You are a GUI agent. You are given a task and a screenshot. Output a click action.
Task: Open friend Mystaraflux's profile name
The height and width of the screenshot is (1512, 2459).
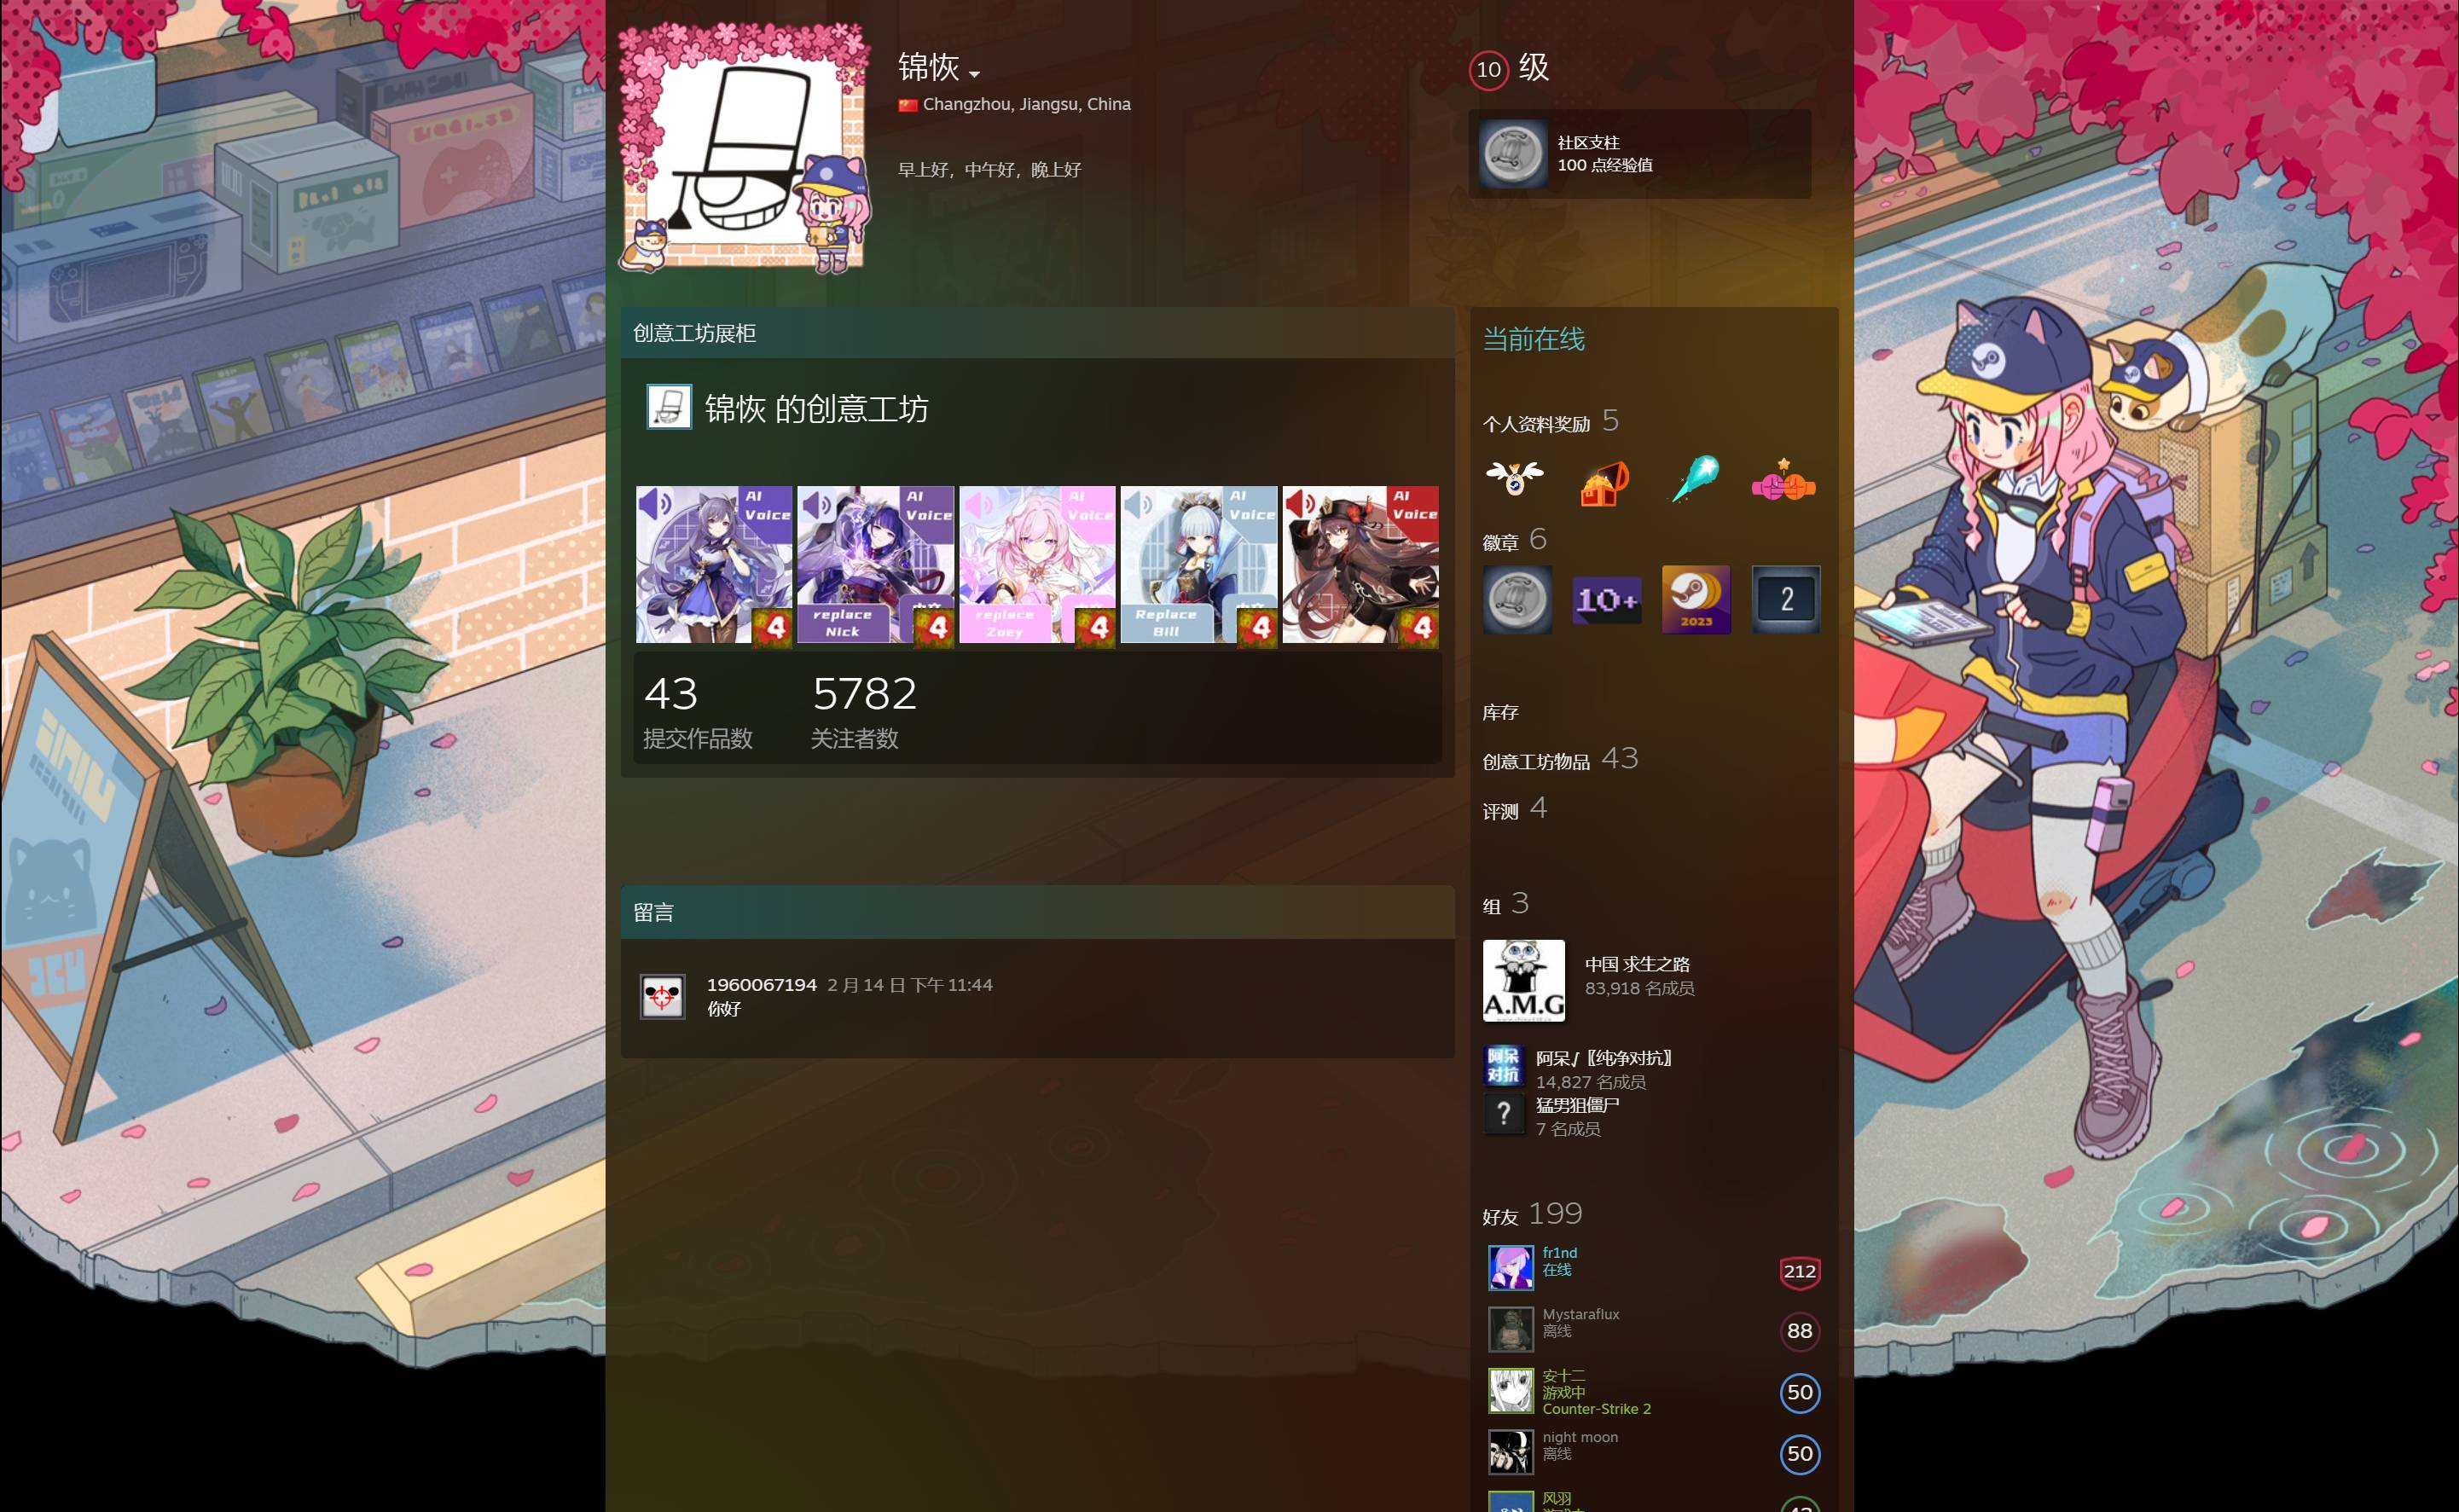pyautogui.click(x=1580, y=1314)
